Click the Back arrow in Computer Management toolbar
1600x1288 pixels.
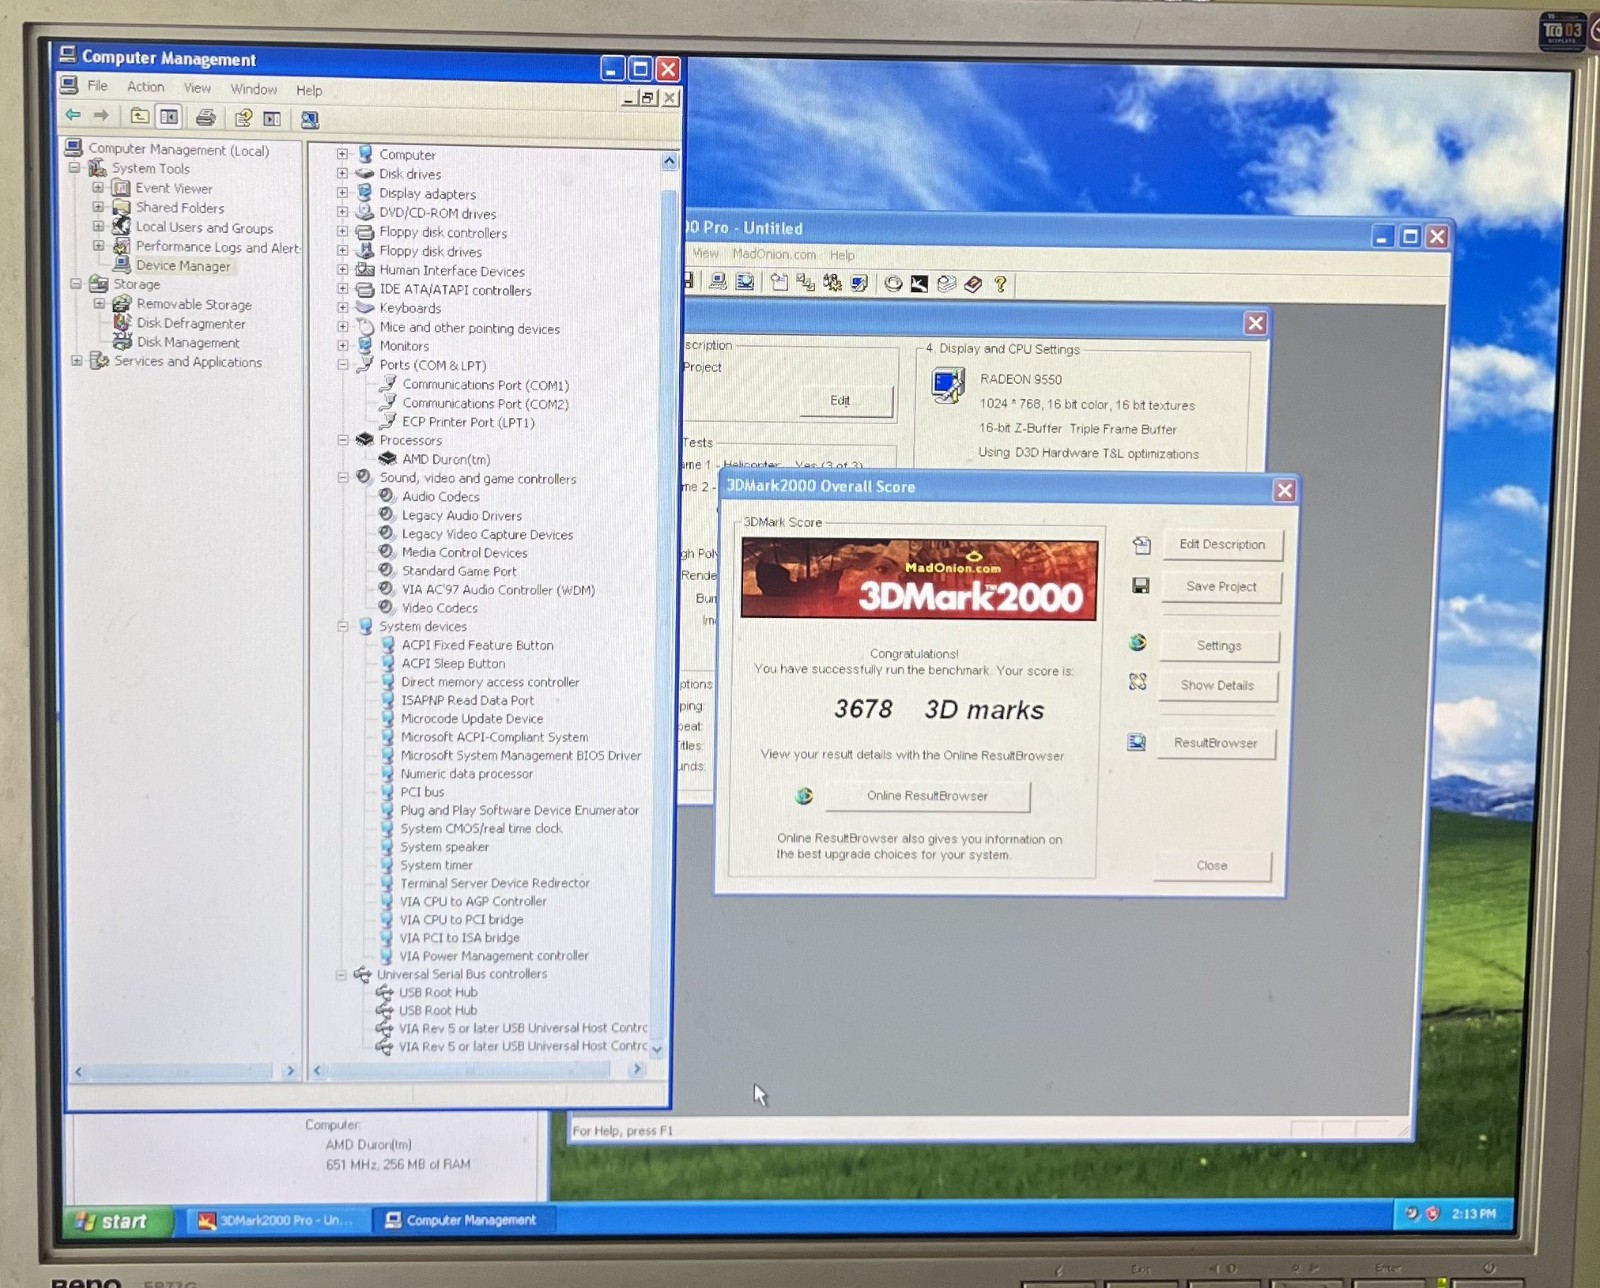coord(73,115)
